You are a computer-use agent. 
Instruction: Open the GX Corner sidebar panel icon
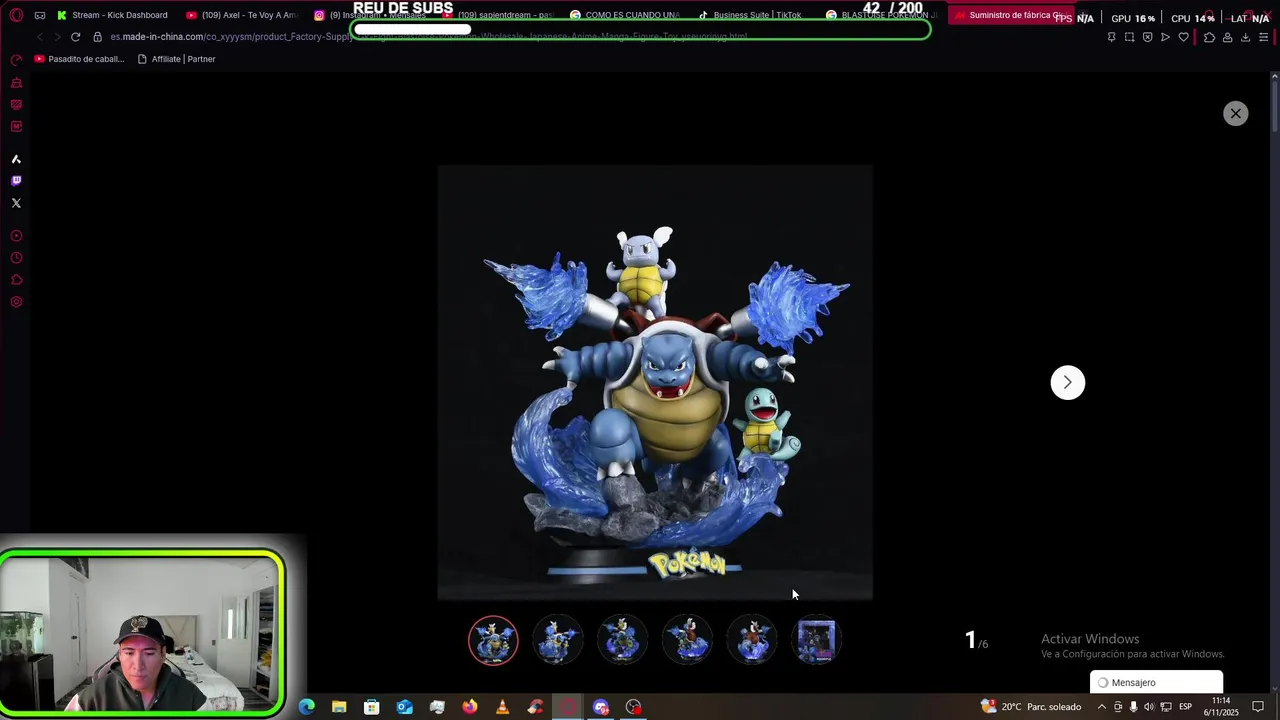coord(16,105)
